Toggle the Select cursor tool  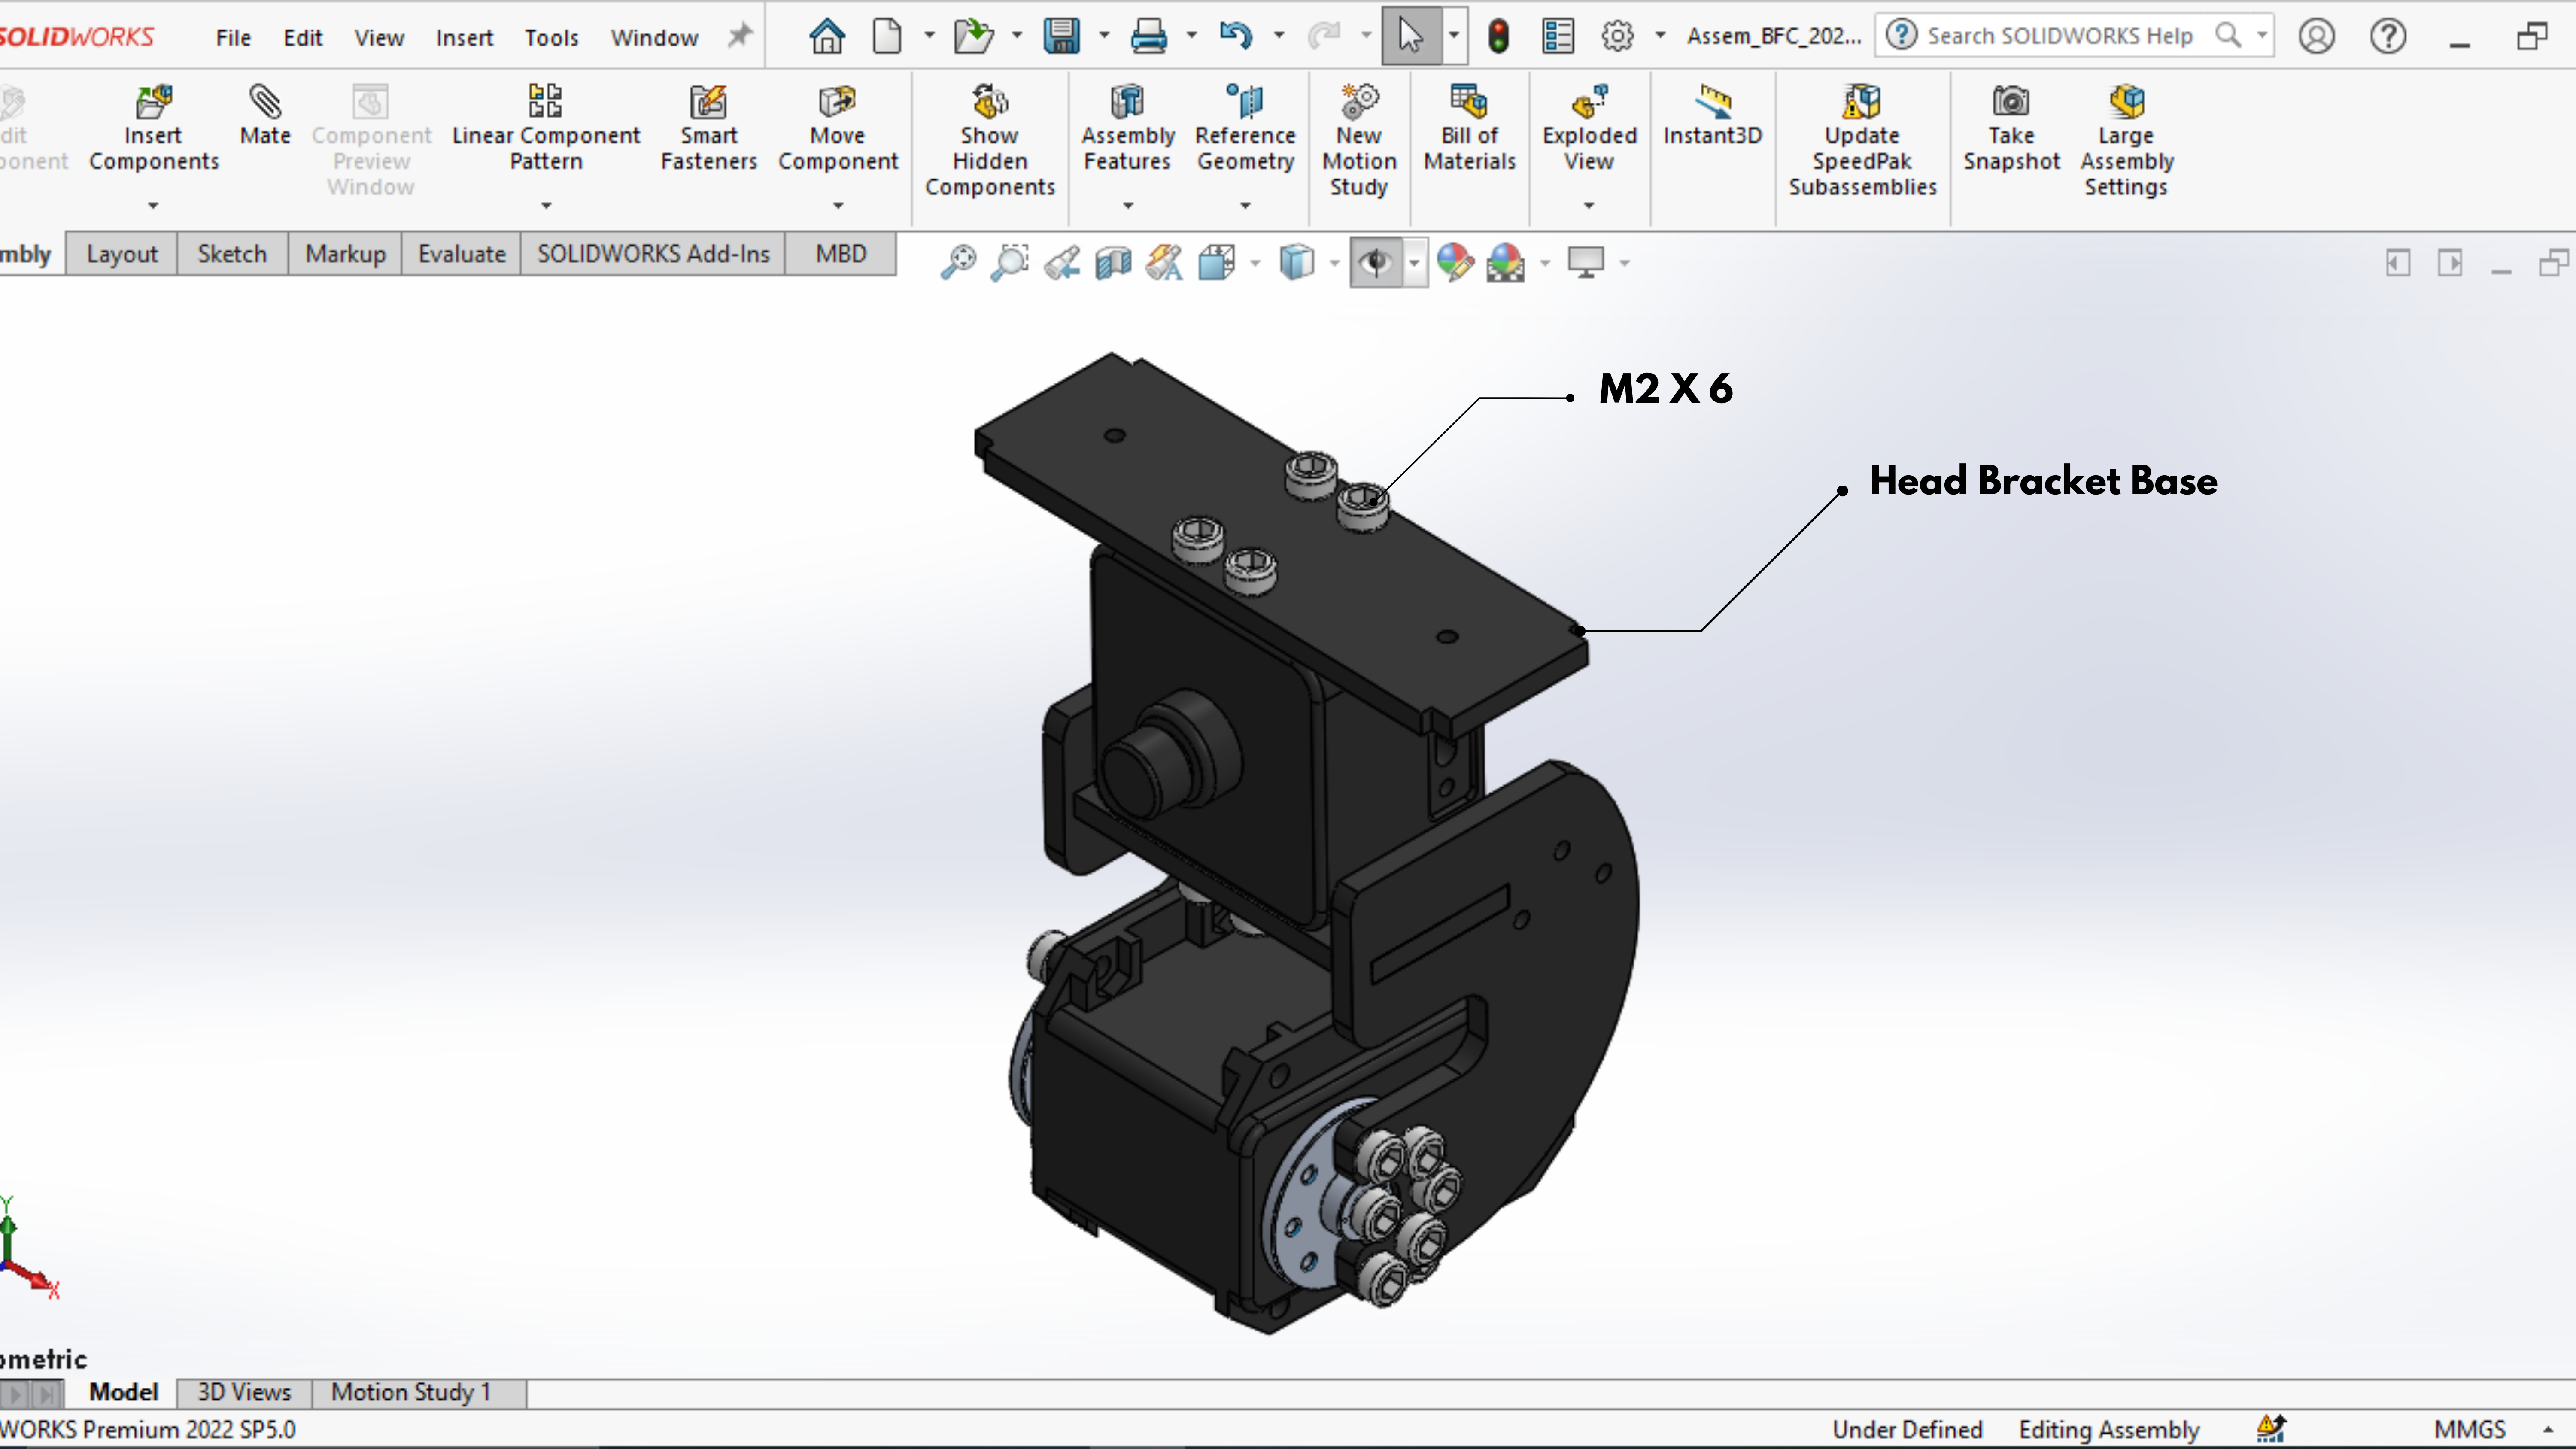[1410, 36]
